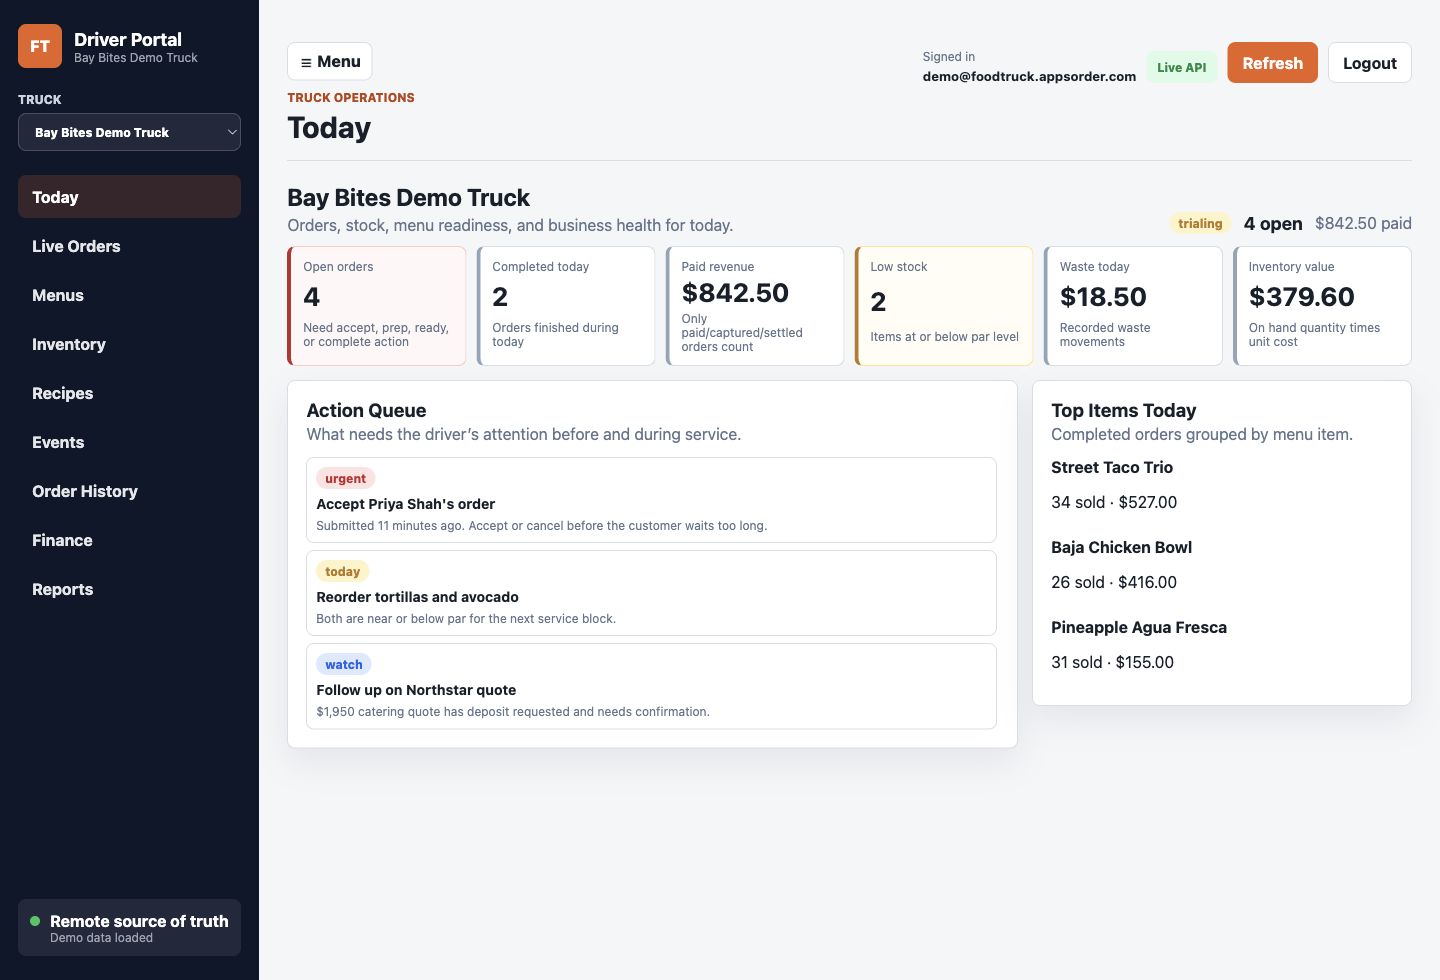The height and width of the screenshot is (980, 1440).
Task: Click the Inventory value $379.60 card
Action: 1322,306
